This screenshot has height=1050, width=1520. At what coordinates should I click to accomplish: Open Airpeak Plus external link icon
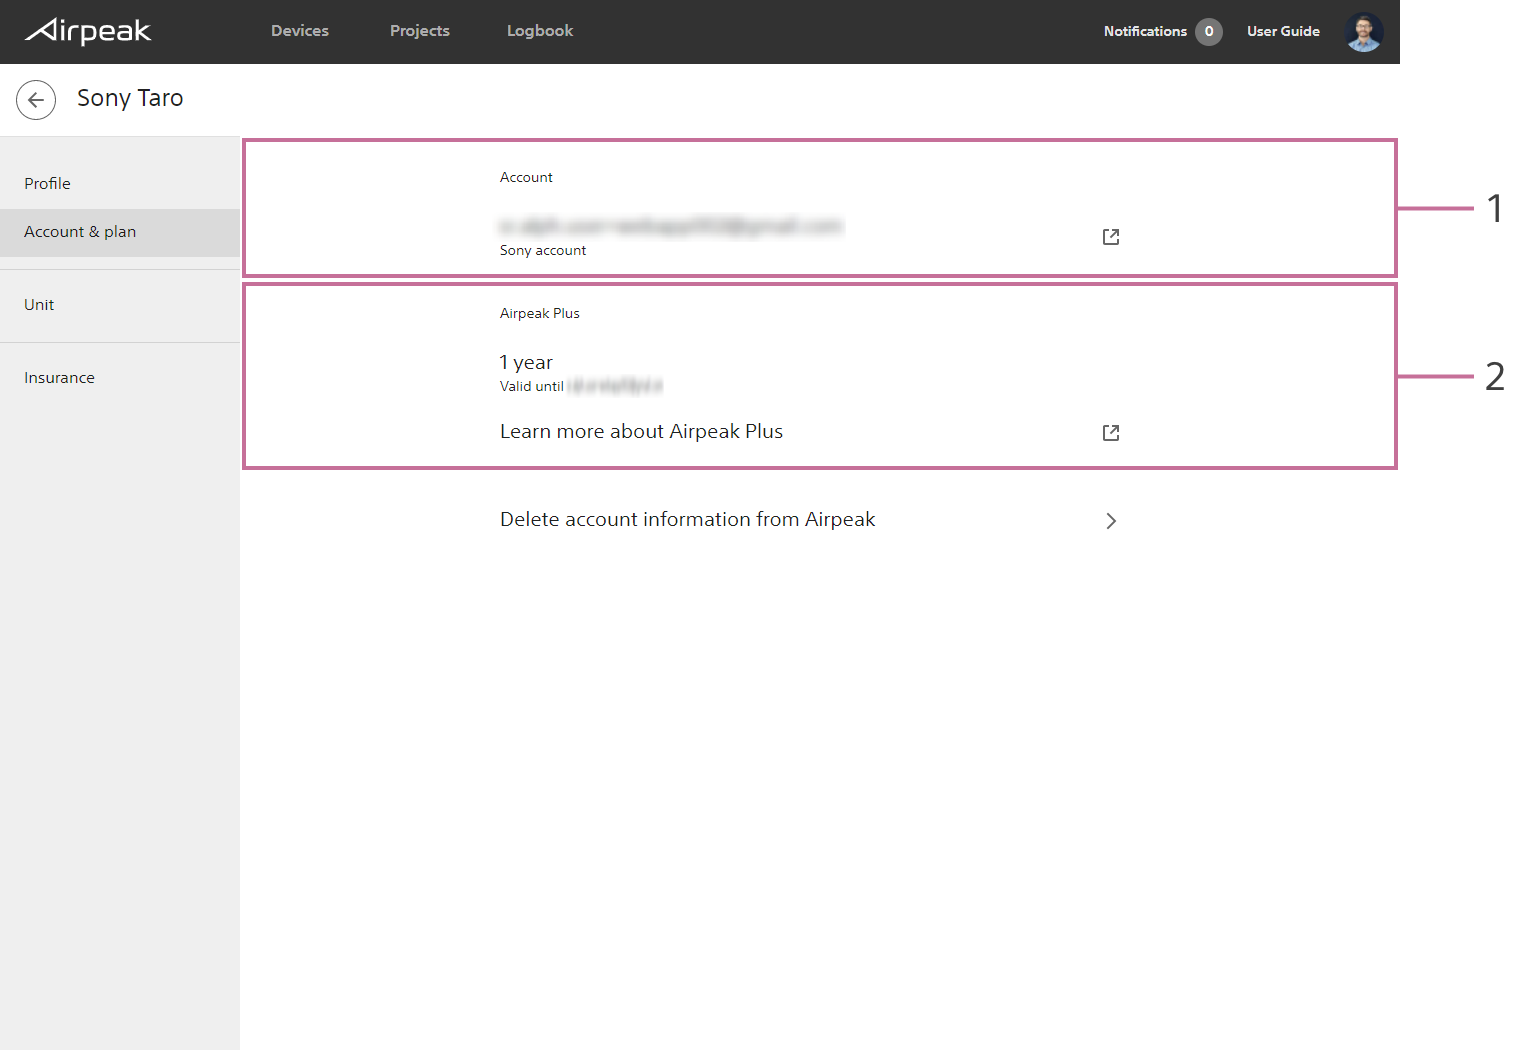[x=1111, y=433]
